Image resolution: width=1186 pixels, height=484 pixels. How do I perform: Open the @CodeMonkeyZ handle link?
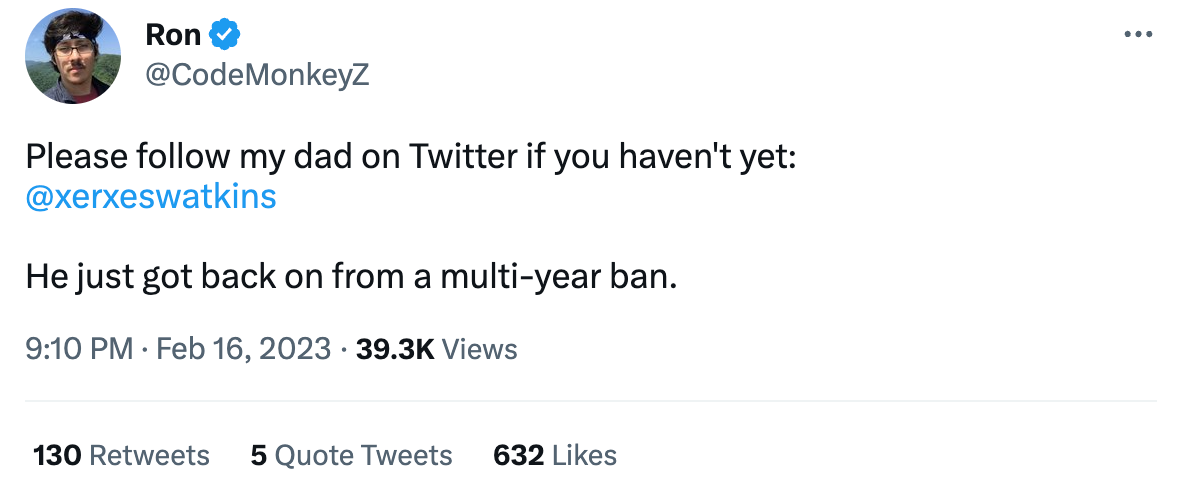coord(257,76)
